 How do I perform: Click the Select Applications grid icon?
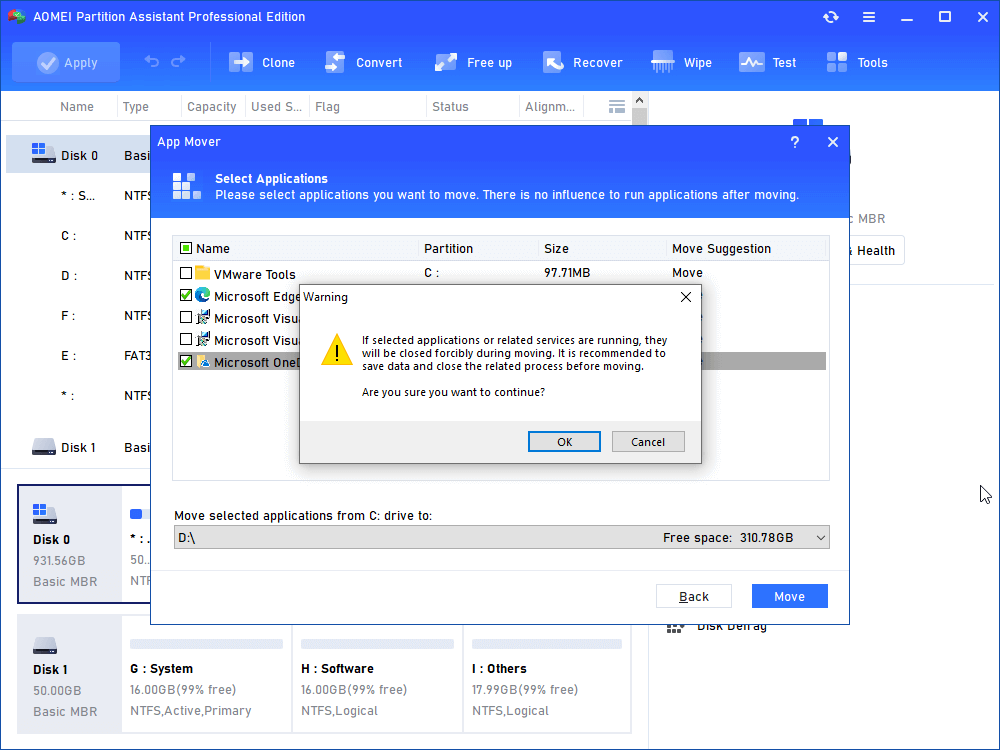point(187,186)
